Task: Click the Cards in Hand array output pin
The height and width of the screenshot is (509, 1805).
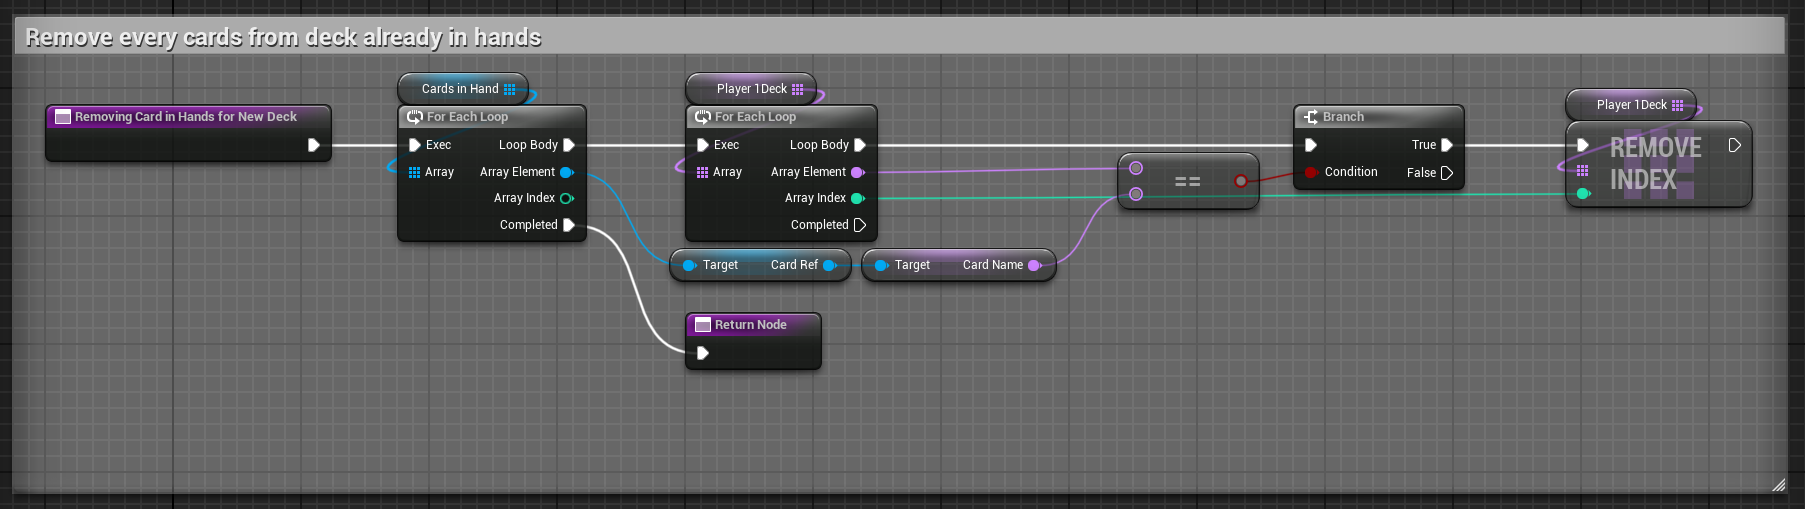Action: (x=510, y=89)
